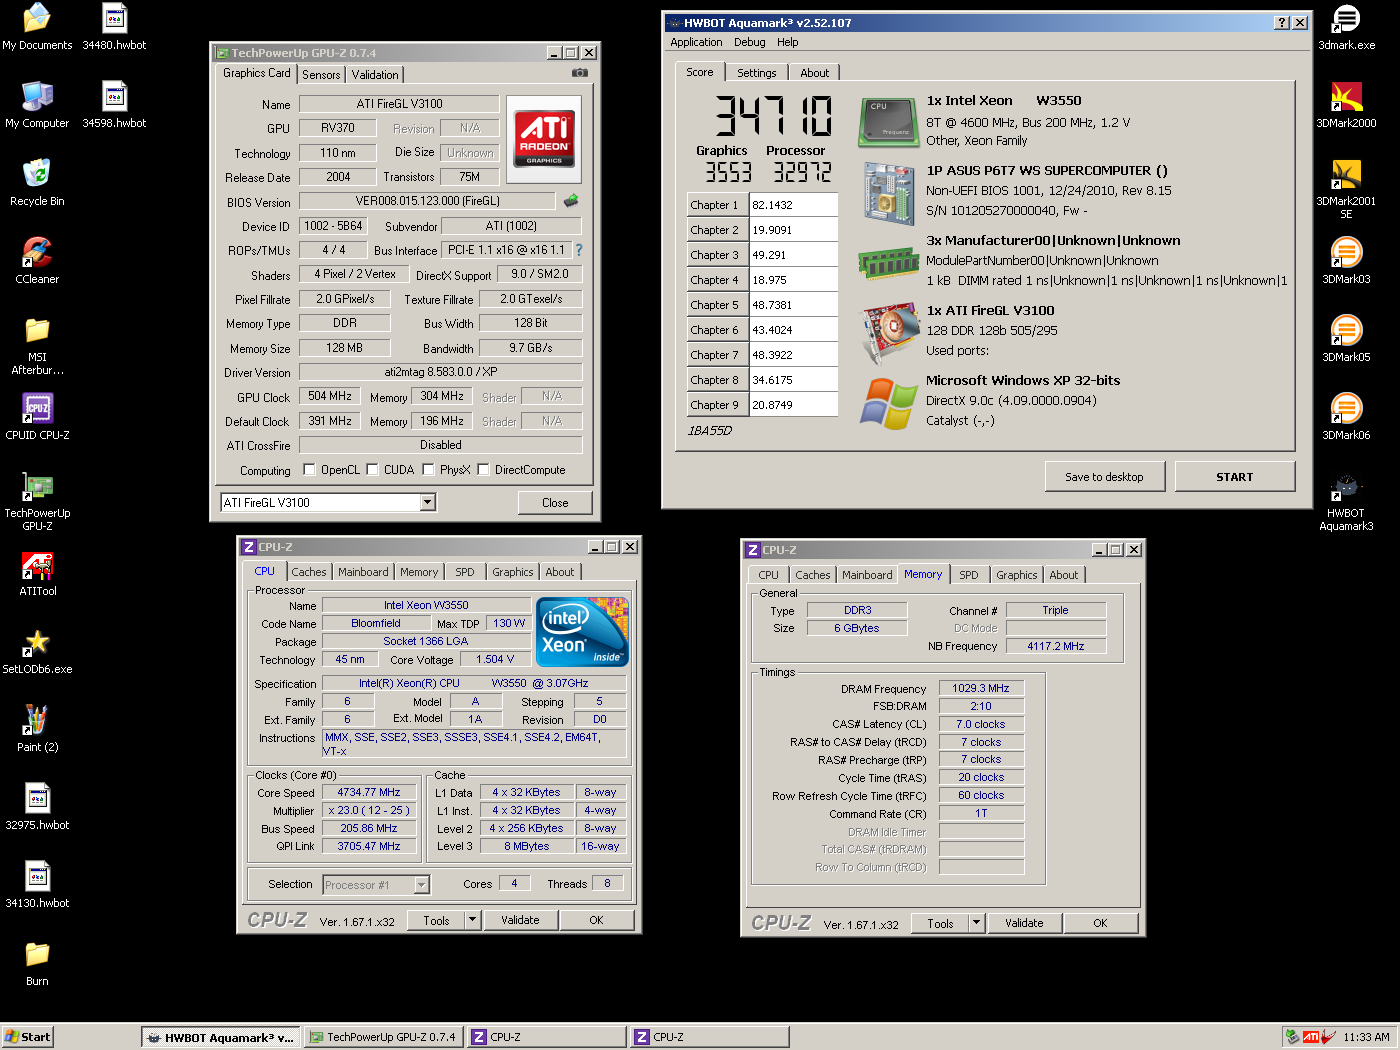Click the Core Speed value 4734.77 MHz
Image resolution: width=1400 pixels, height=1050 pixels.
tap(369, 792)
